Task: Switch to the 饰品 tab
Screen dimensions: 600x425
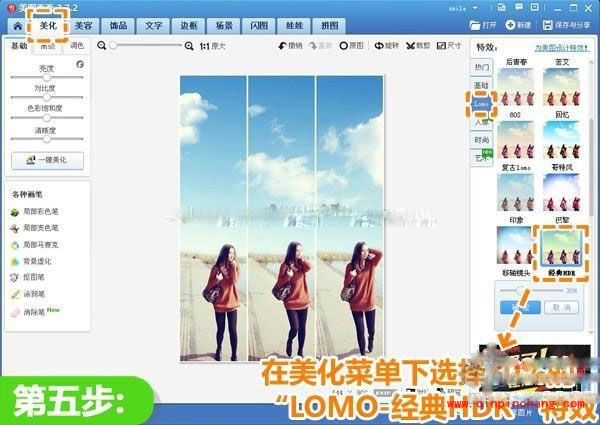Action: (118, 26)
